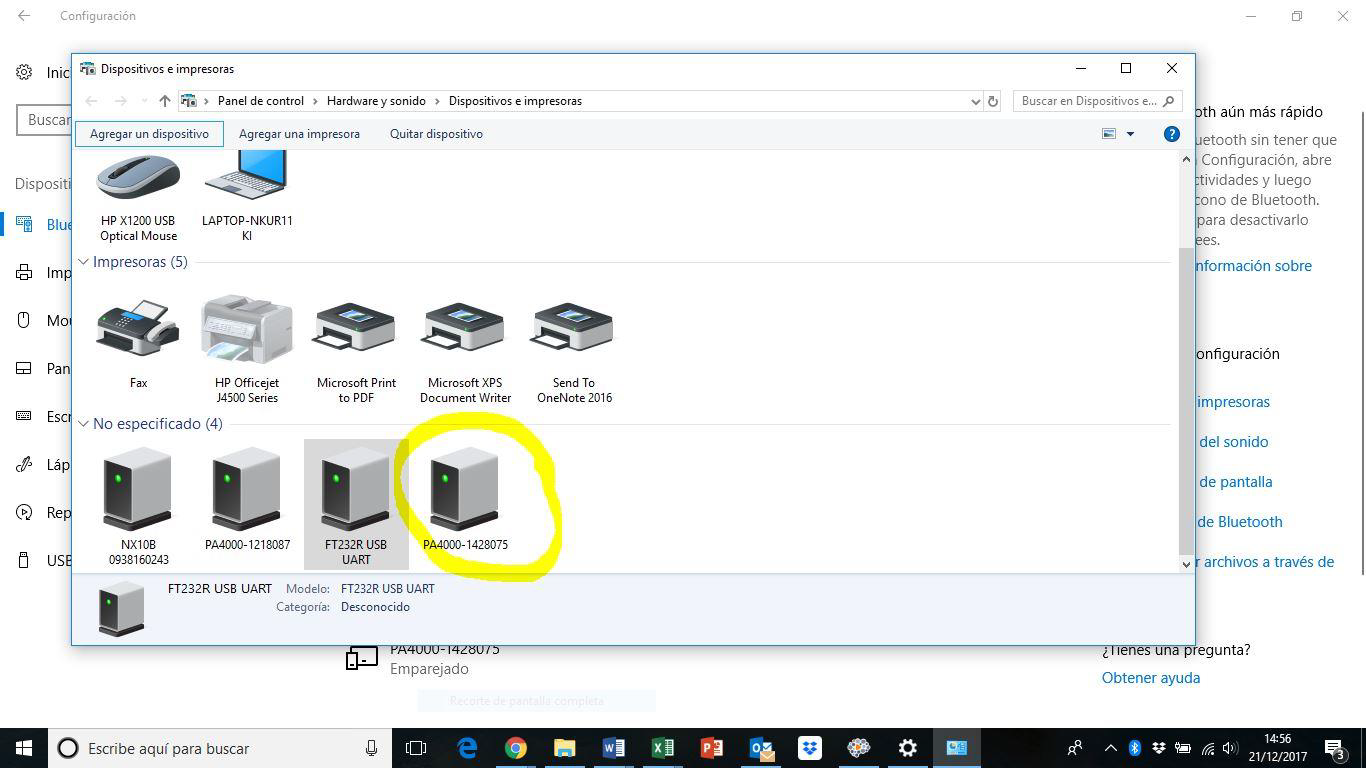Click Dispositivos e impresoras breadcrumb
Screen dimensions: 1366x768
pos(515,101)
